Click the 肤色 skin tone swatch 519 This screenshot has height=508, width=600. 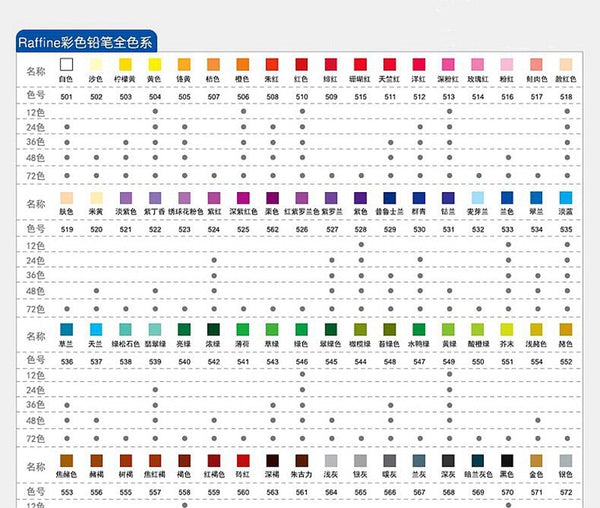point(67,197)
